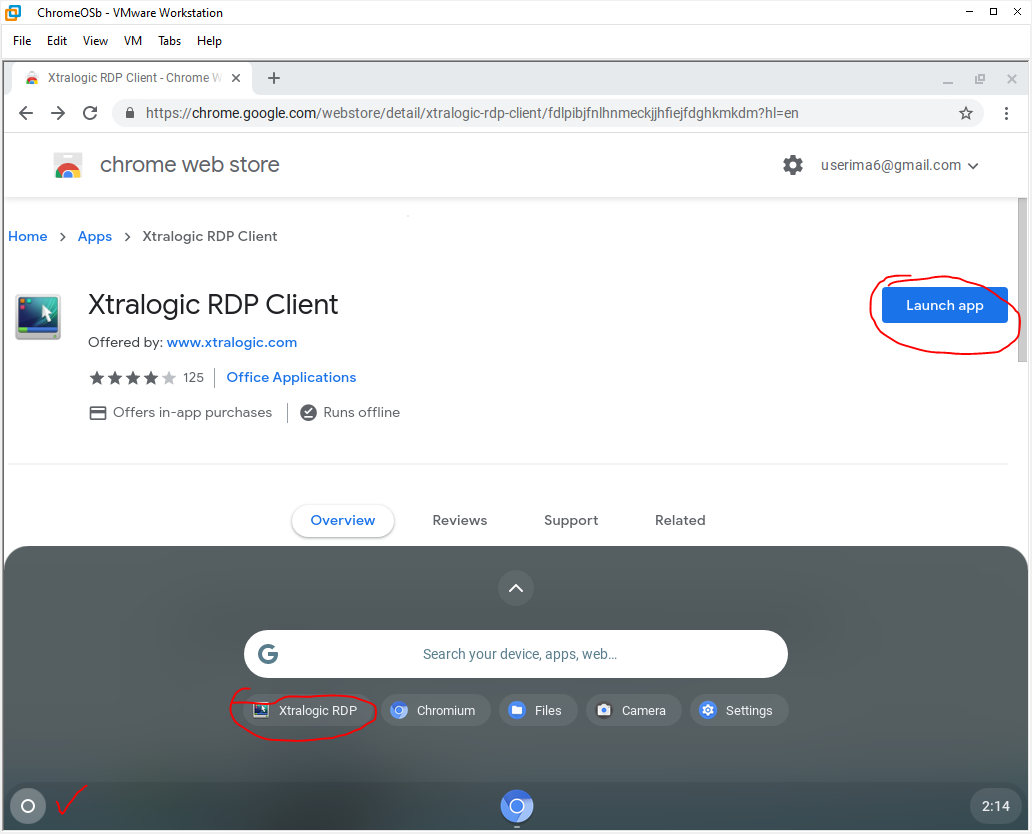Open the VMware View menu
Image resolution: width=1032 pixels, height=834 pixels.
click(95, 41)
